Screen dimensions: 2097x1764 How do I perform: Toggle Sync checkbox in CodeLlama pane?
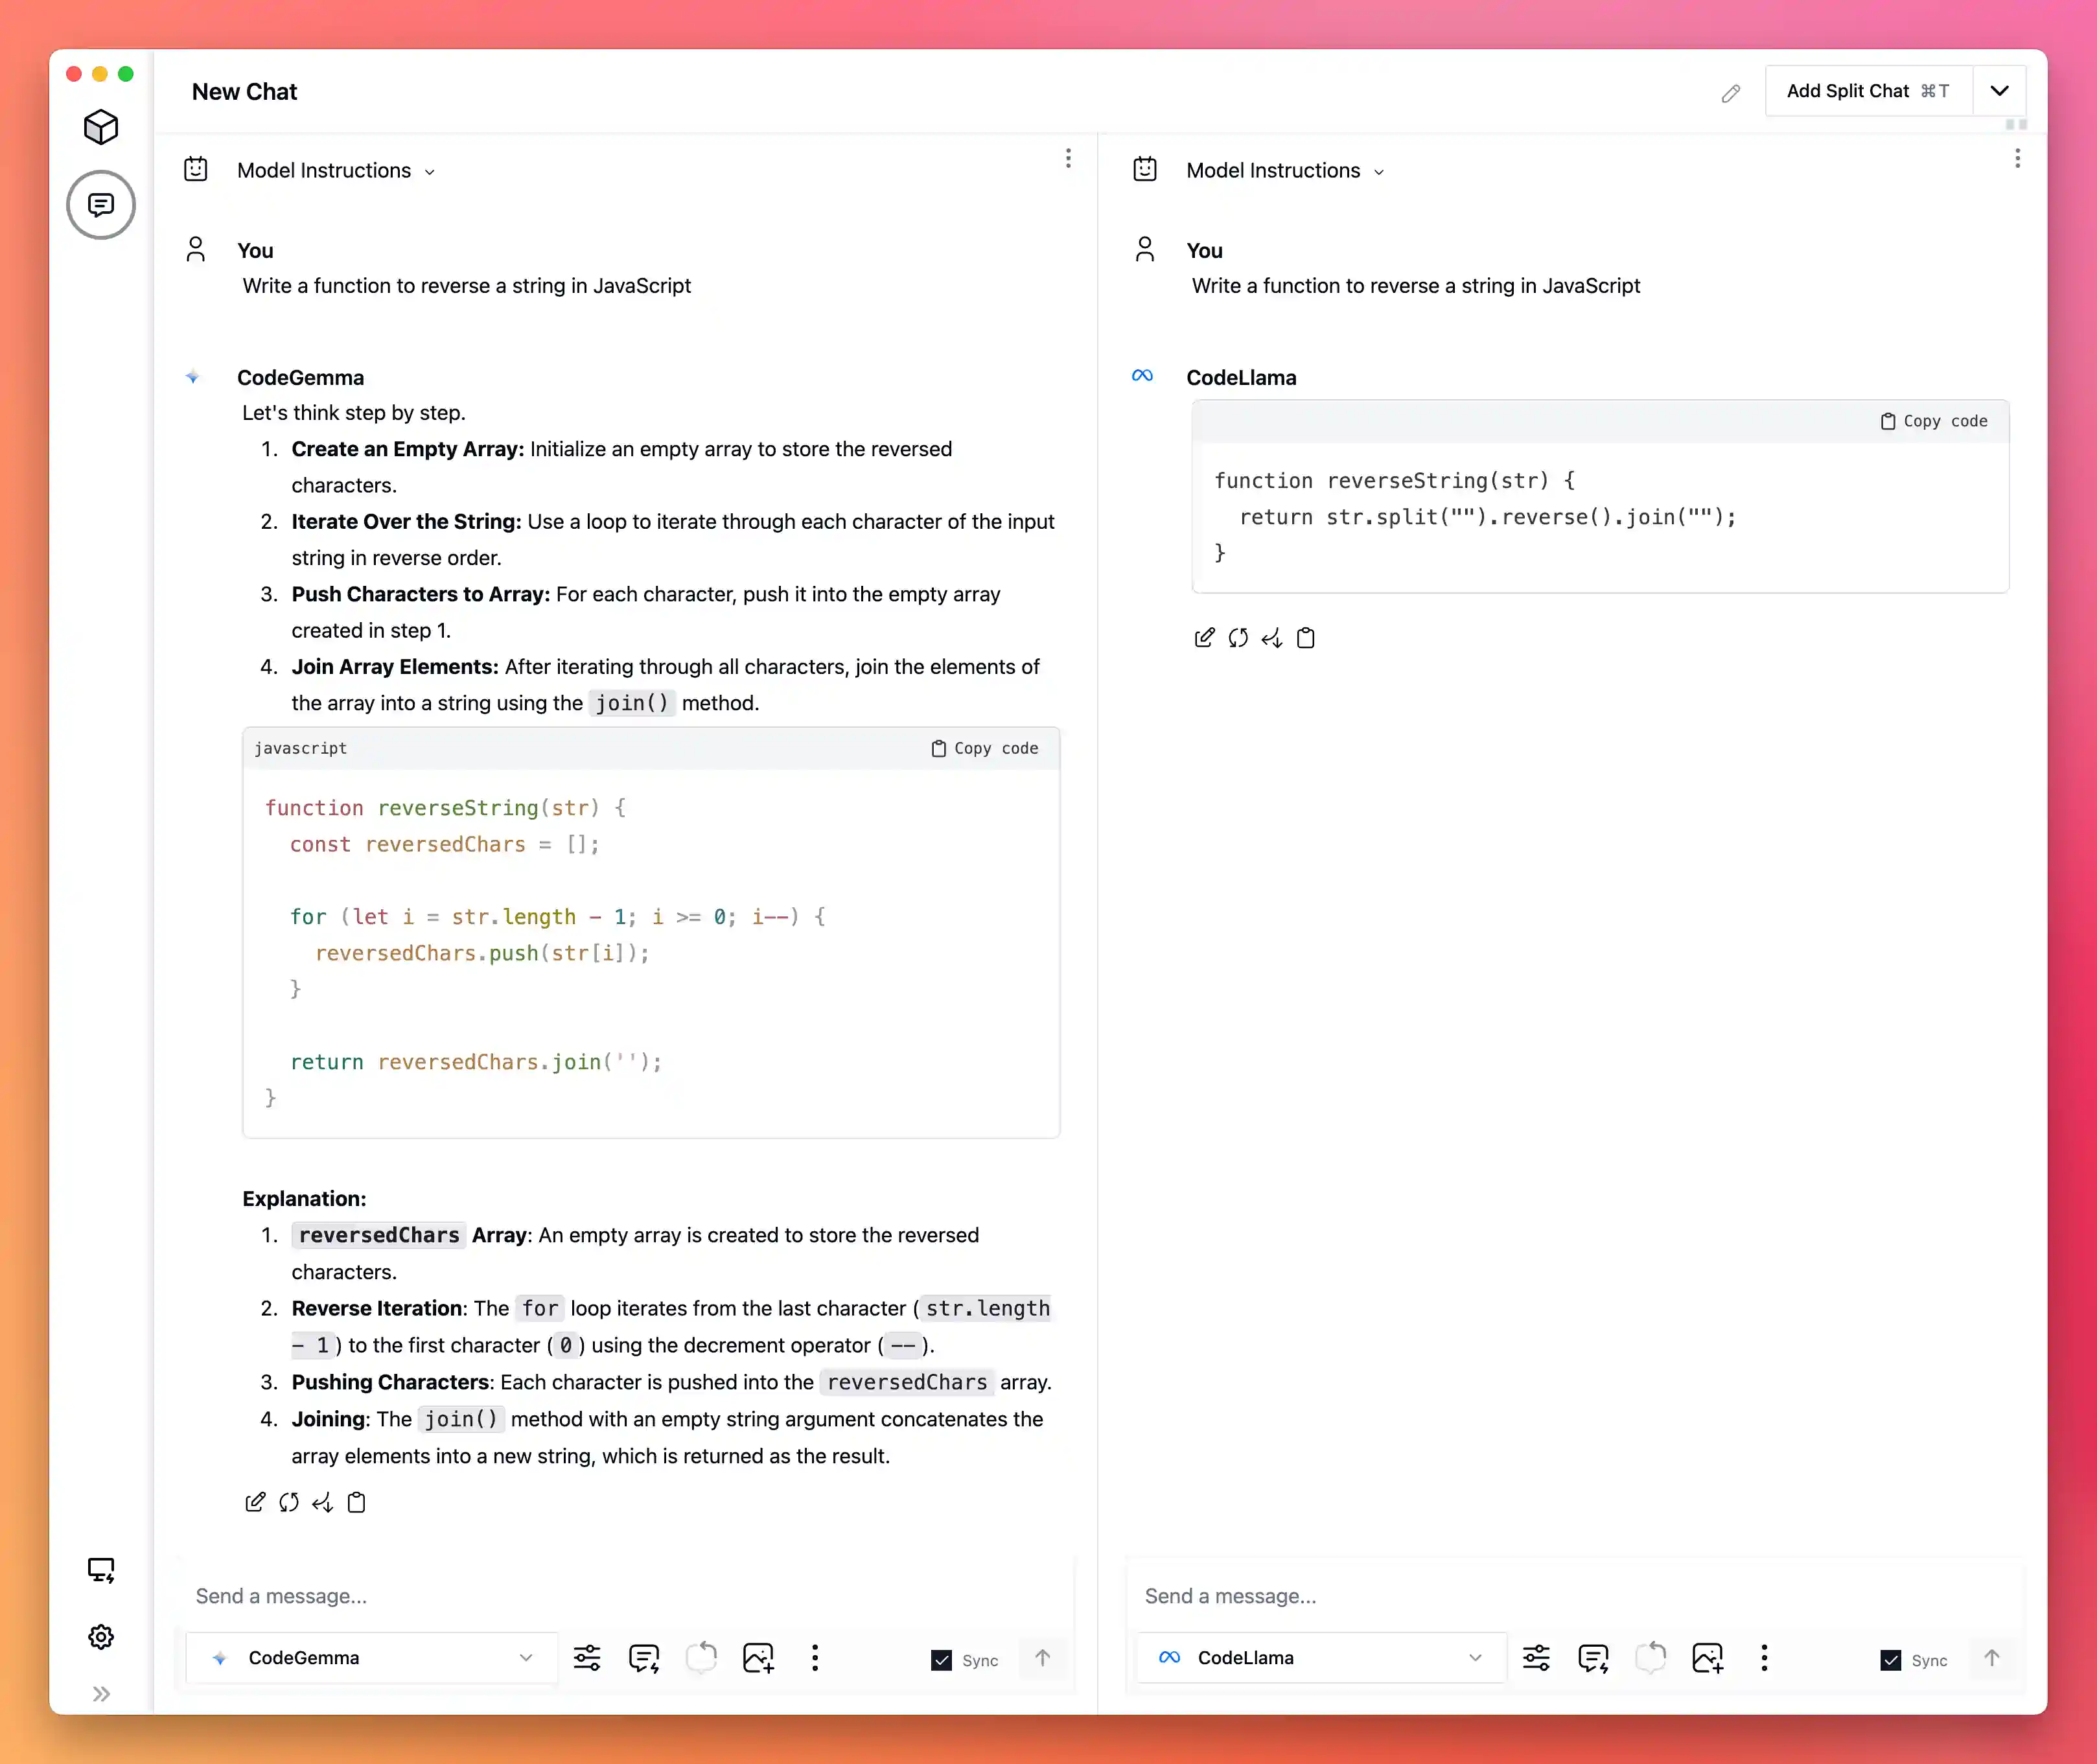coord(1890,1660)
